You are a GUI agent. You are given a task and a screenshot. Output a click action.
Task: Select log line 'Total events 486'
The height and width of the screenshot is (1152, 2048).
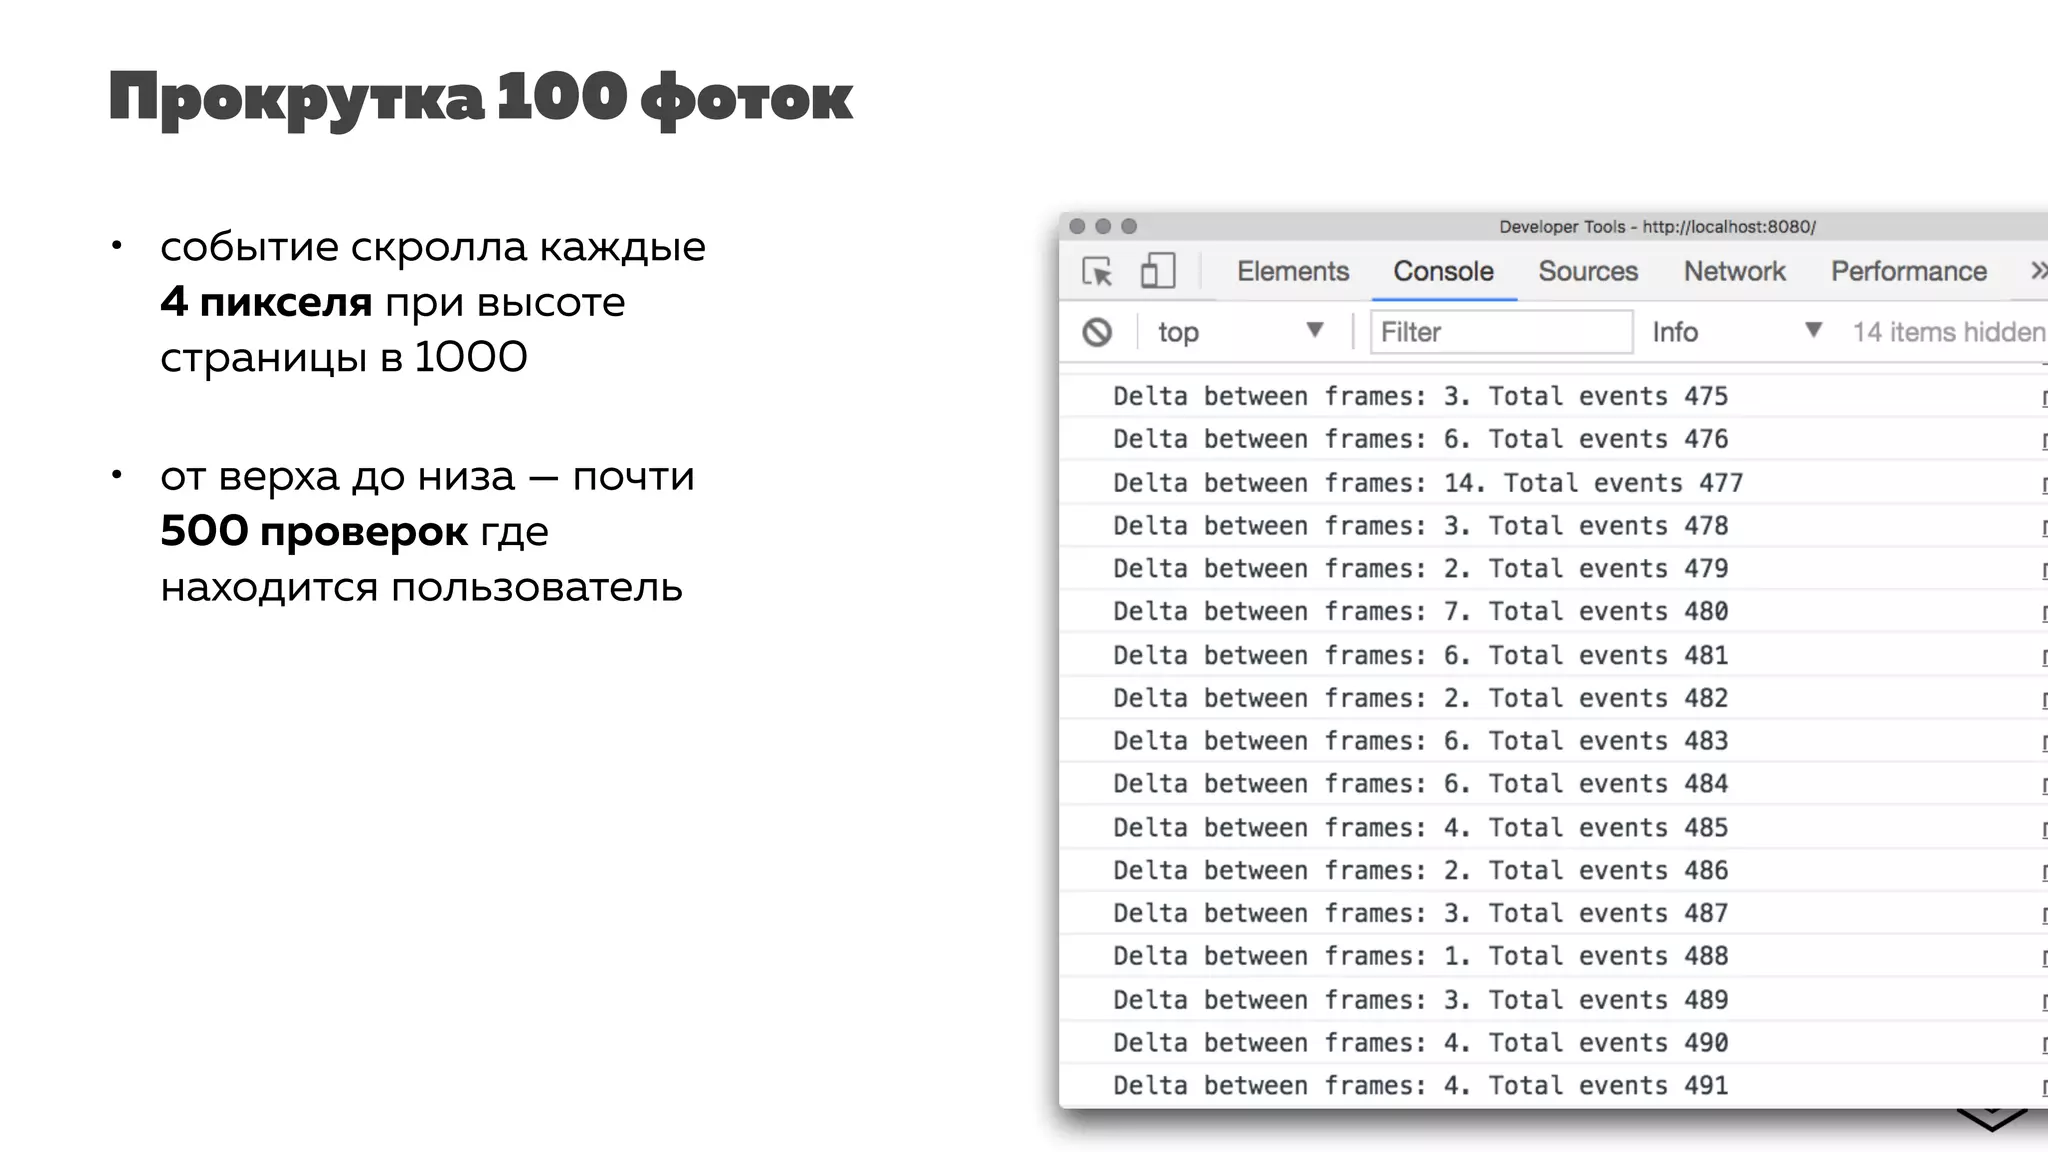[1553, 871]
